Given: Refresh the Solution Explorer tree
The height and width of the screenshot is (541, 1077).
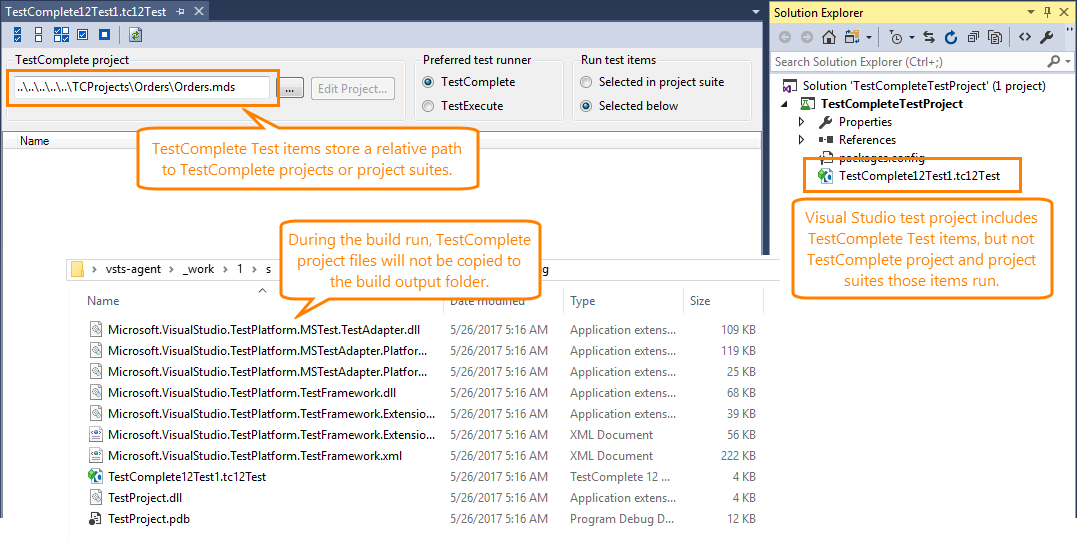Looking at the screenshot, I should pos(950,37).
